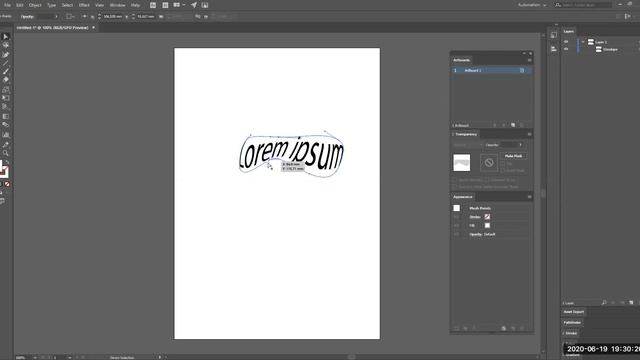Open the Bridge icon in menu bar
Screen dimensions: 640x360
(x=153, y=5)
